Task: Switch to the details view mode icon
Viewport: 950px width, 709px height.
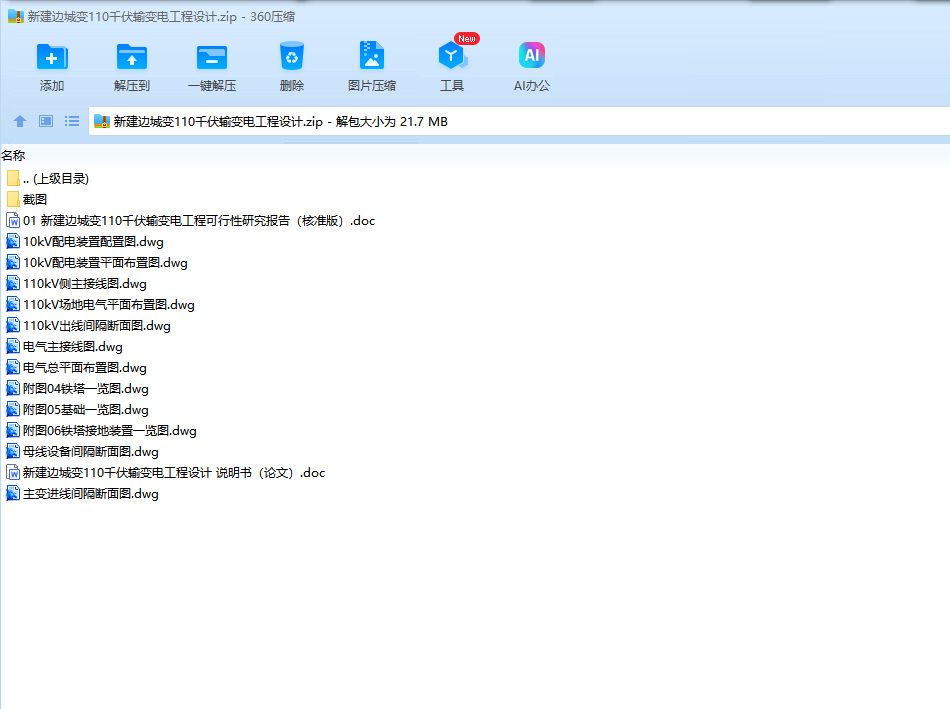Action: point(46,121)
